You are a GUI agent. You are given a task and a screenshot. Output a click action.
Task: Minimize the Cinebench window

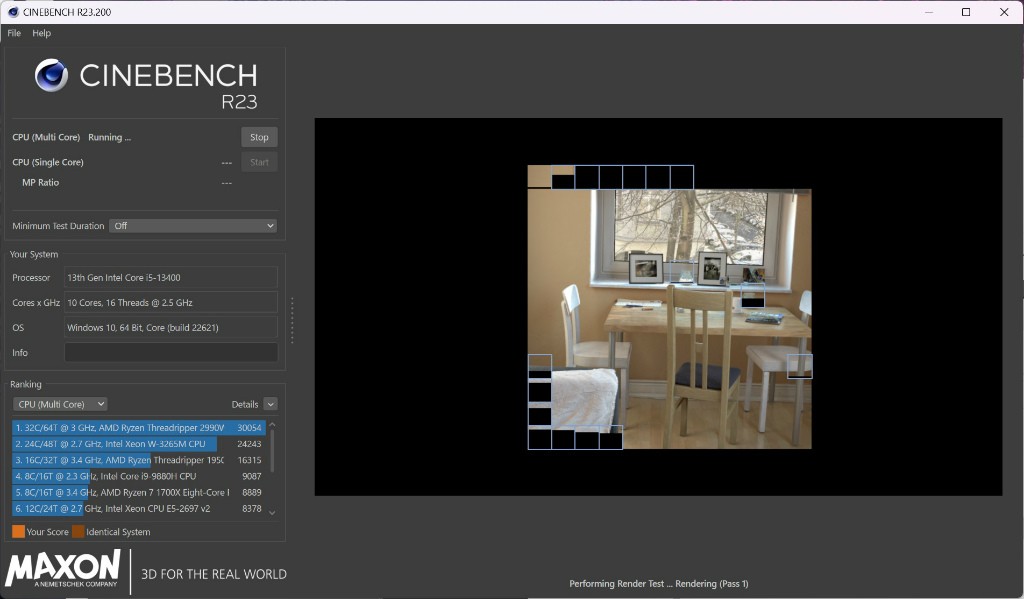pyautogui.click(x=927, y=12)
